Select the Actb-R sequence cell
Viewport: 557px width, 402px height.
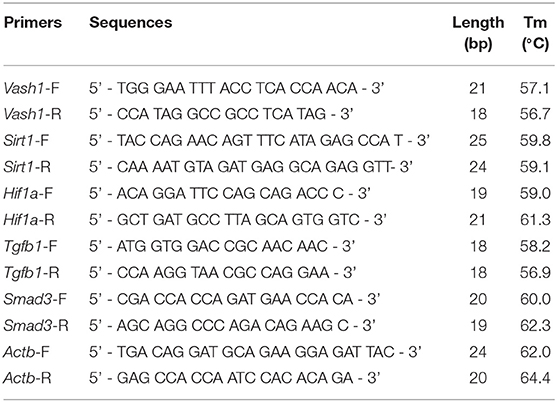(235, 378)
